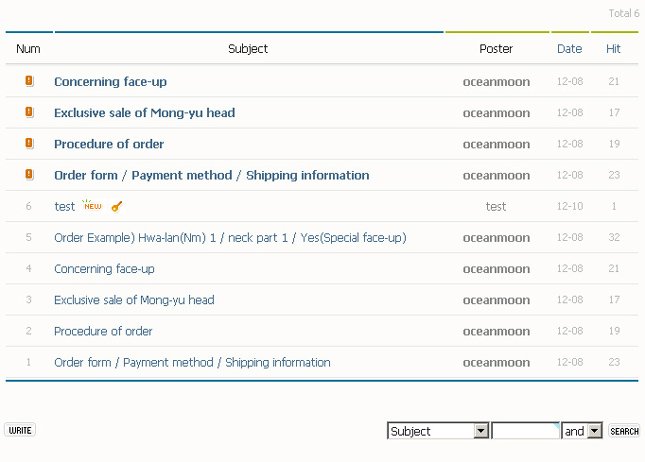Open post number 1 "Order form / Payment method"
The image size is (645, 462).
click(x=192, y=362)
